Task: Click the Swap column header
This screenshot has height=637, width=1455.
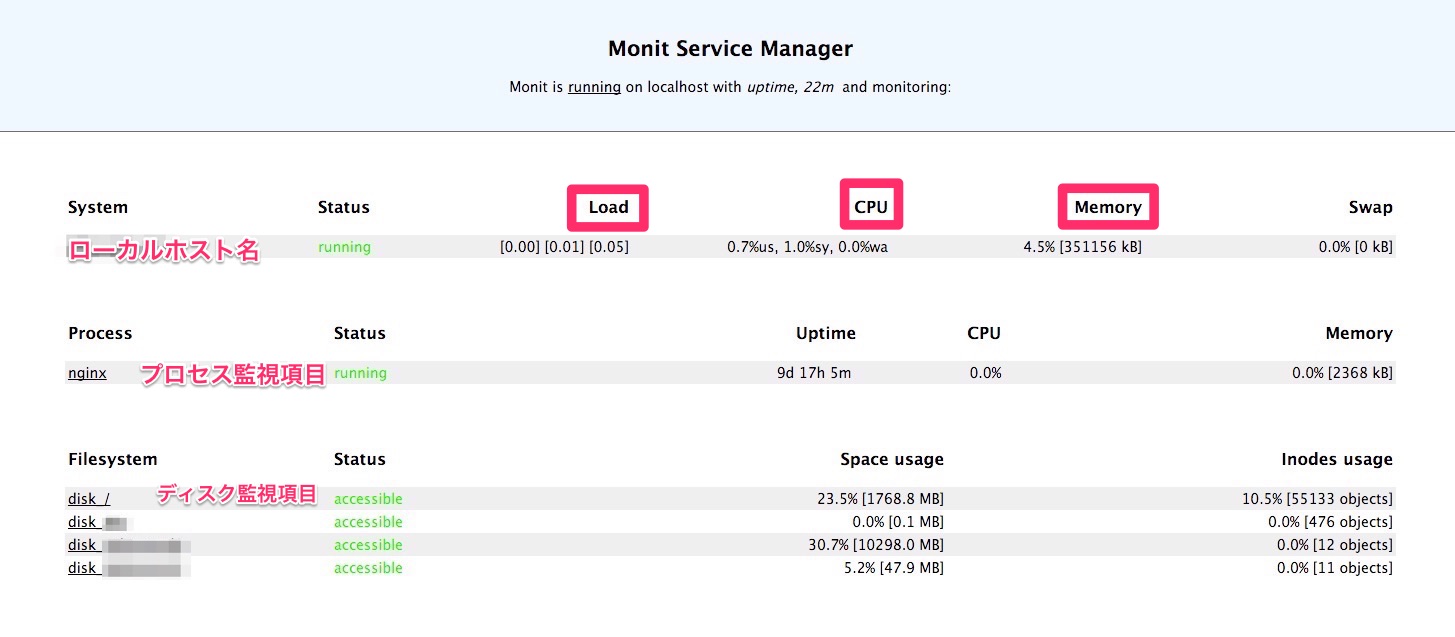Action: pos(1370,208)
